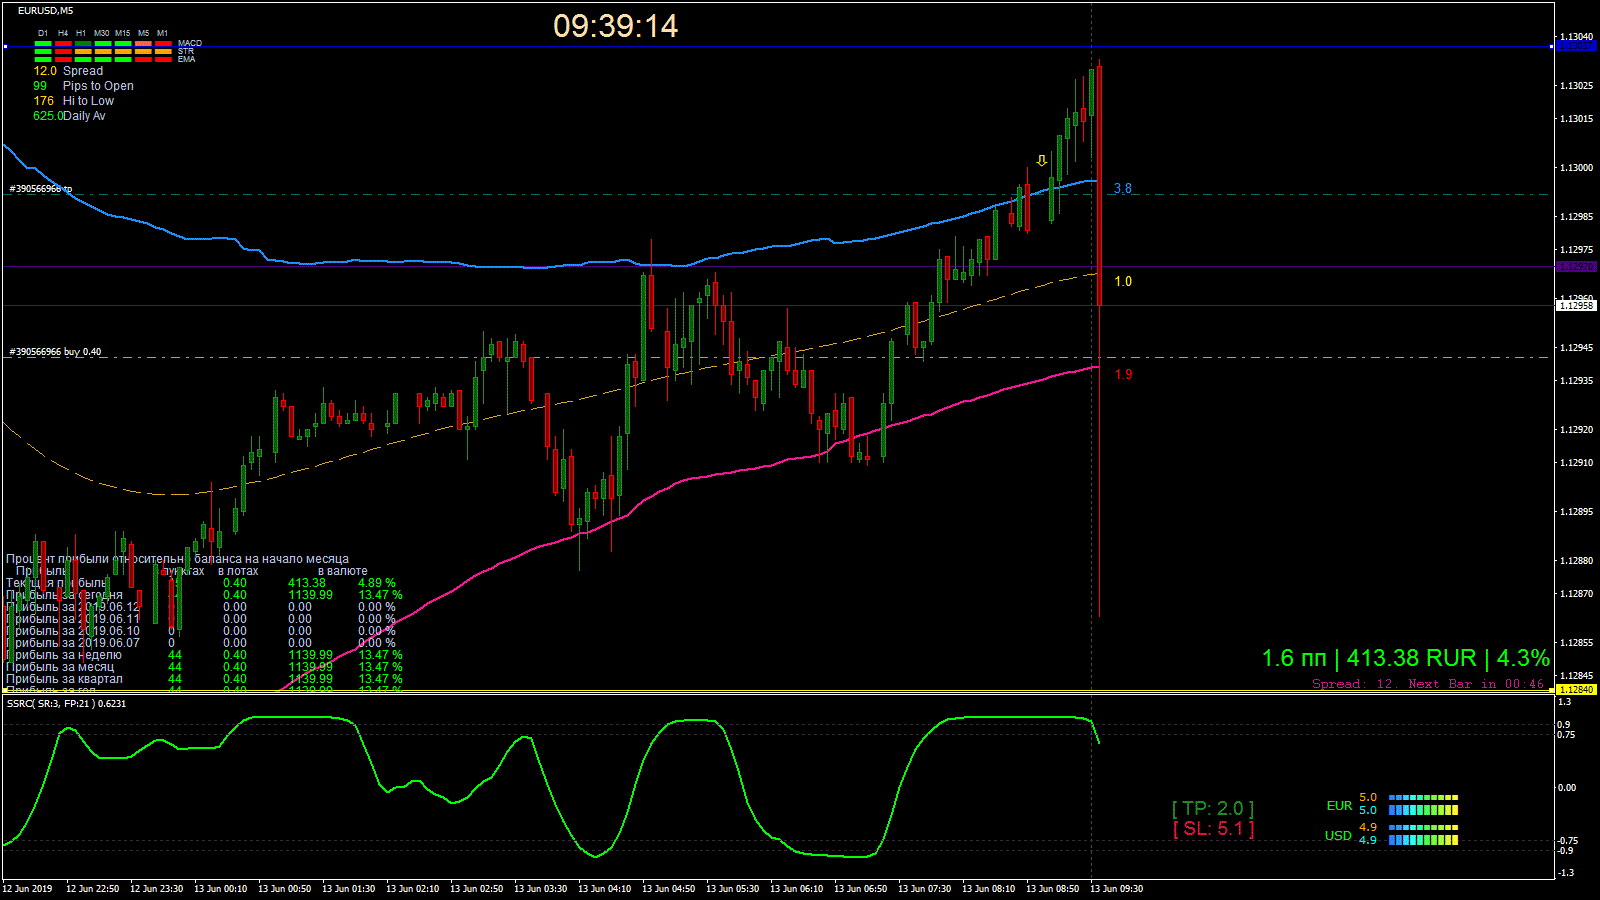This screenshot has height=900, width=1600.
Task: Select the #390566966 tp order line label
Action: tap(41, 189)
